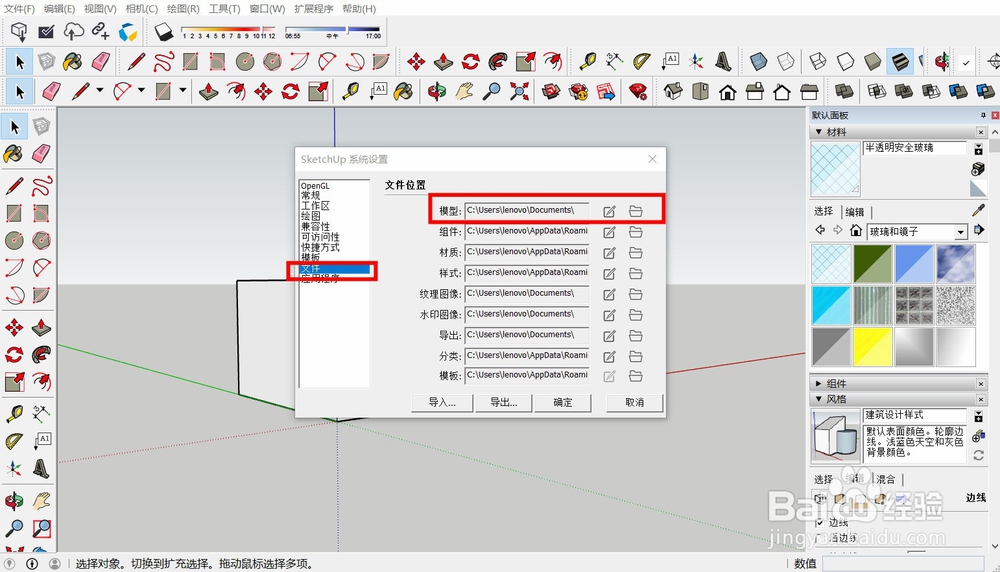Edit the 样式 path with the pencil icon

pyautogui.click(x=610, y=273)
